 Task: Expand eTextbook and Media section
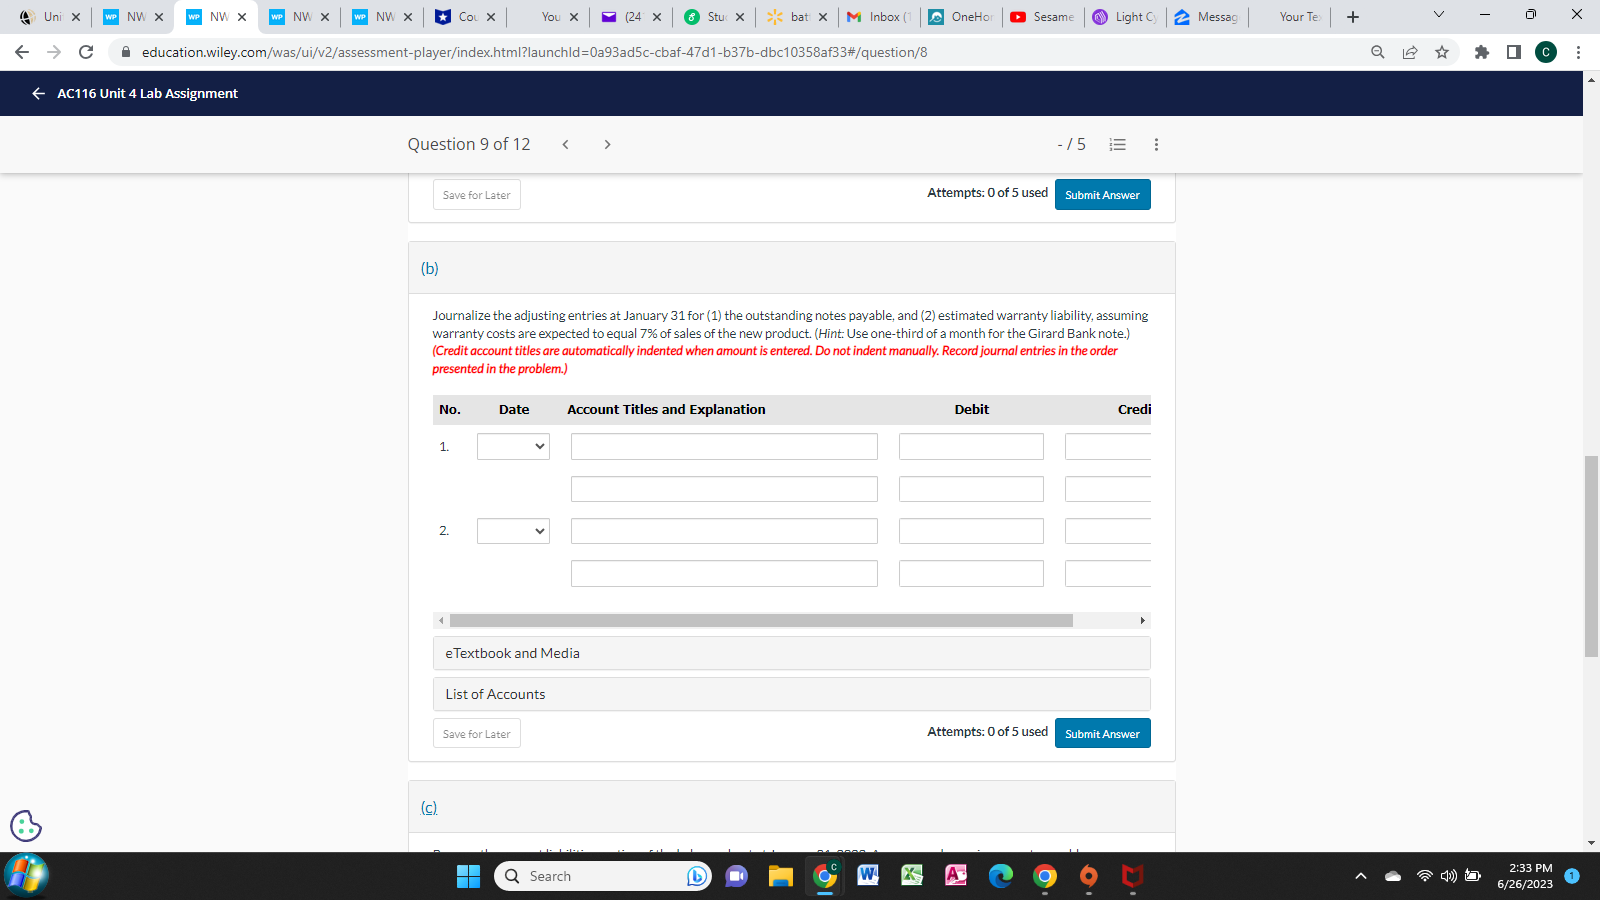pos(791,653)
